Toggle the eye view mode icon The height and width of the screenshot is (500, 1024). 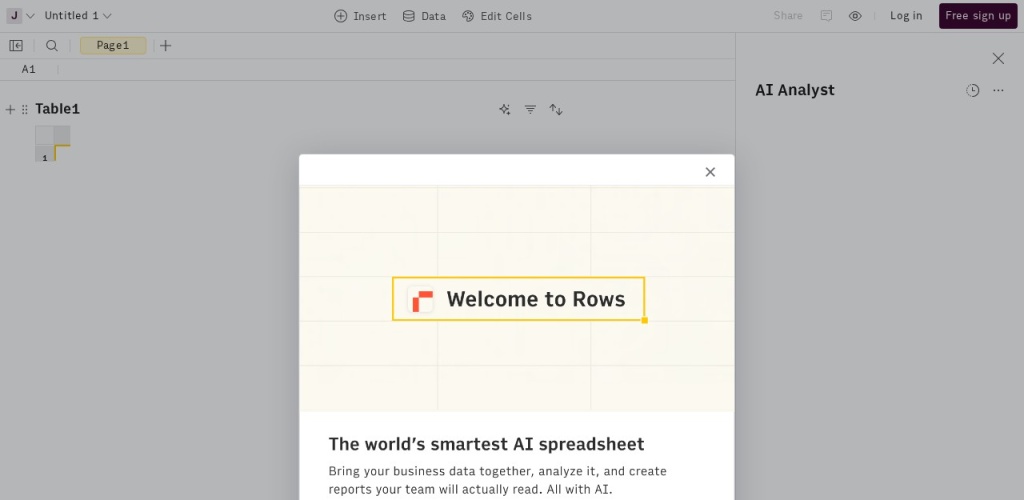[x=855, y=16]
